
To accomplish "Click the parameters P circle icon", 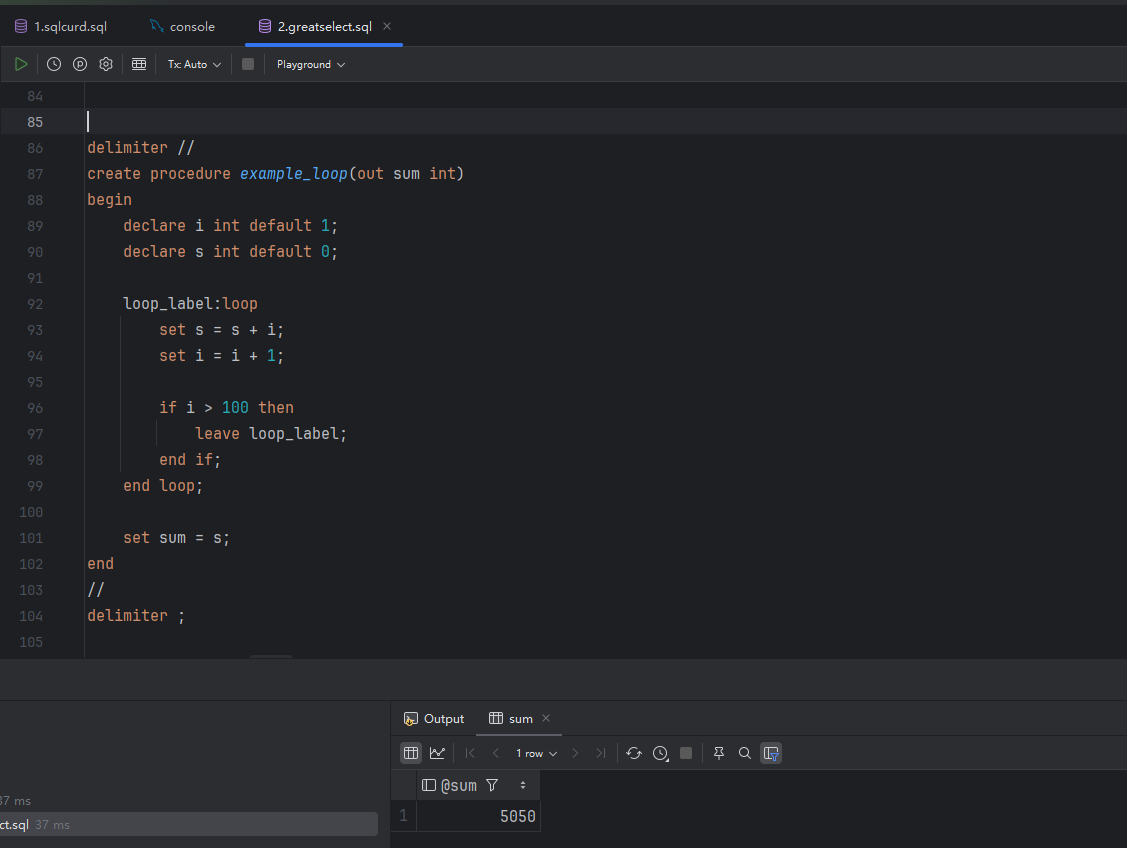I will pyautogui.click(x=80, y=64).
